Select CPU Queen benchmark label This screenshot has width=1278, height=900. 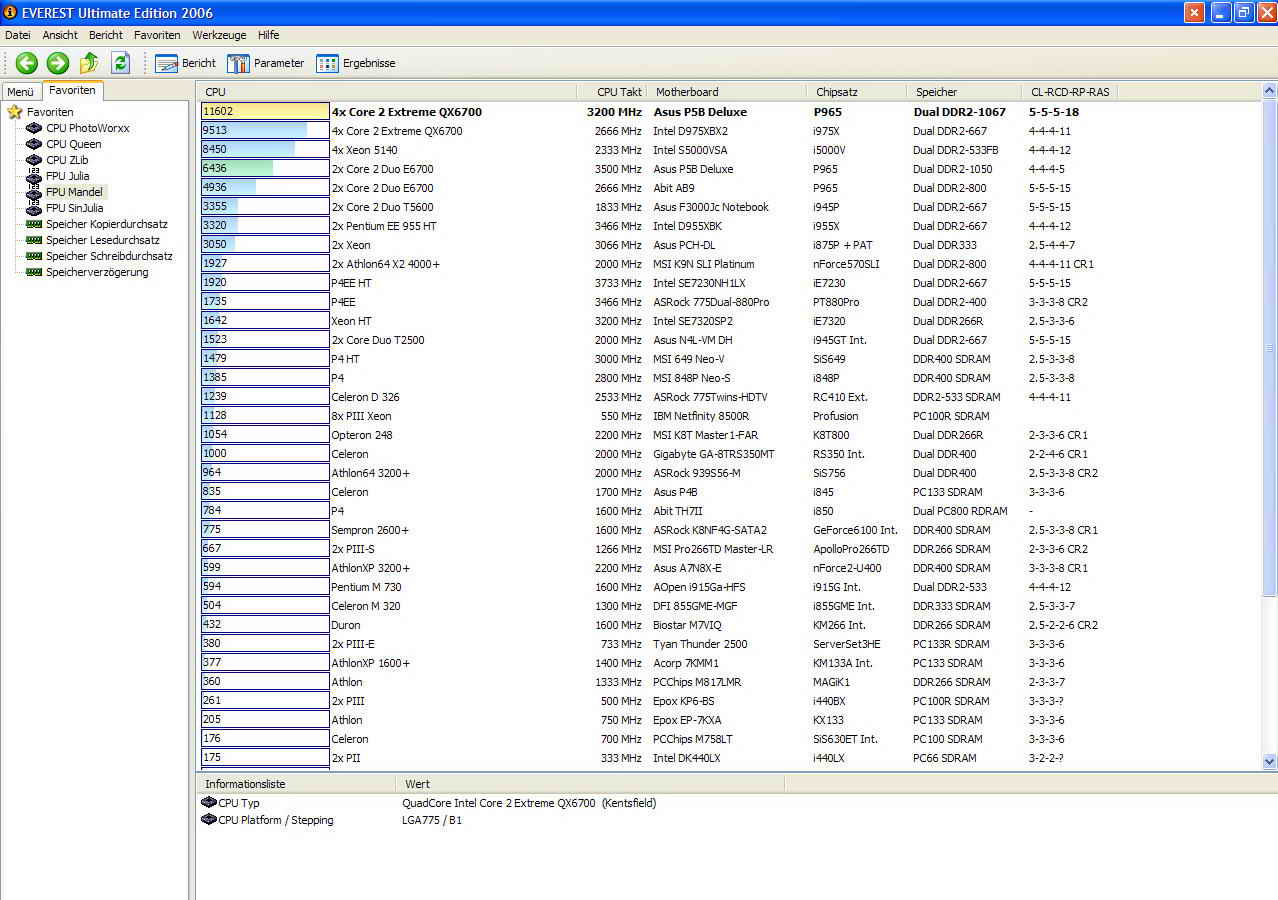pyautogui.click(x=74, y=144)
